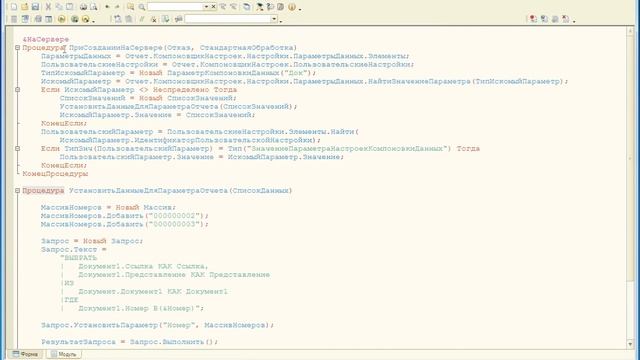Click the Find next icon
The image size is (640, 360).
click(x=223, y=7)
